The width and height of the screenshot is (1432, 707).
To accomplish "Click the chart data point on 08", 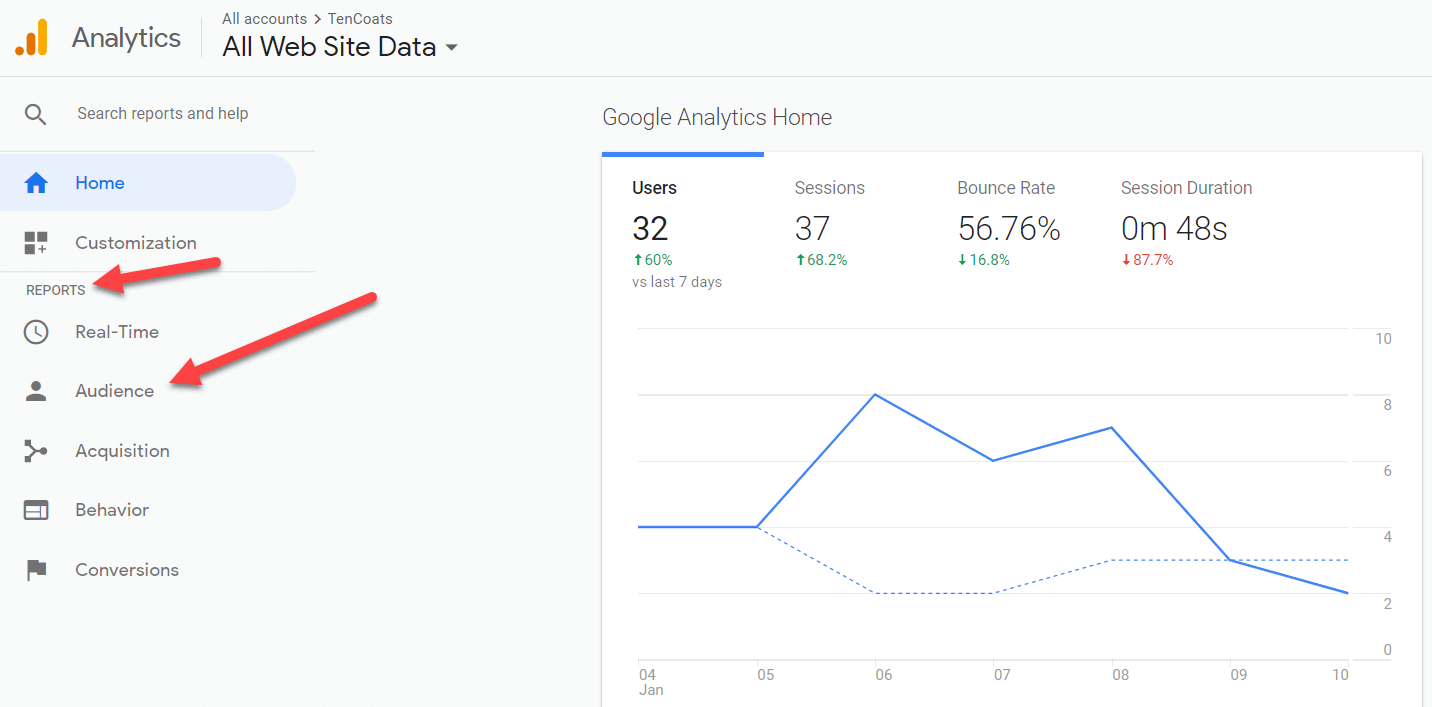I will click(x=1112, y=428).
